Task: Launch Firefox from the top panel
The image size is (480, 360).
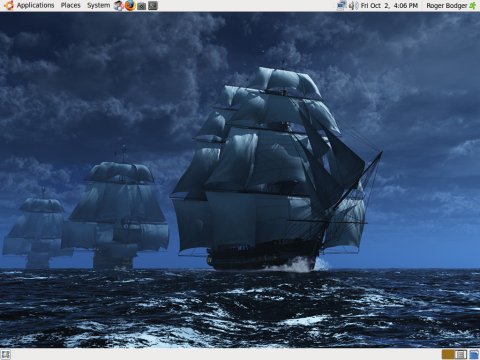Action: pyautogui.click(x=130, y=5)
